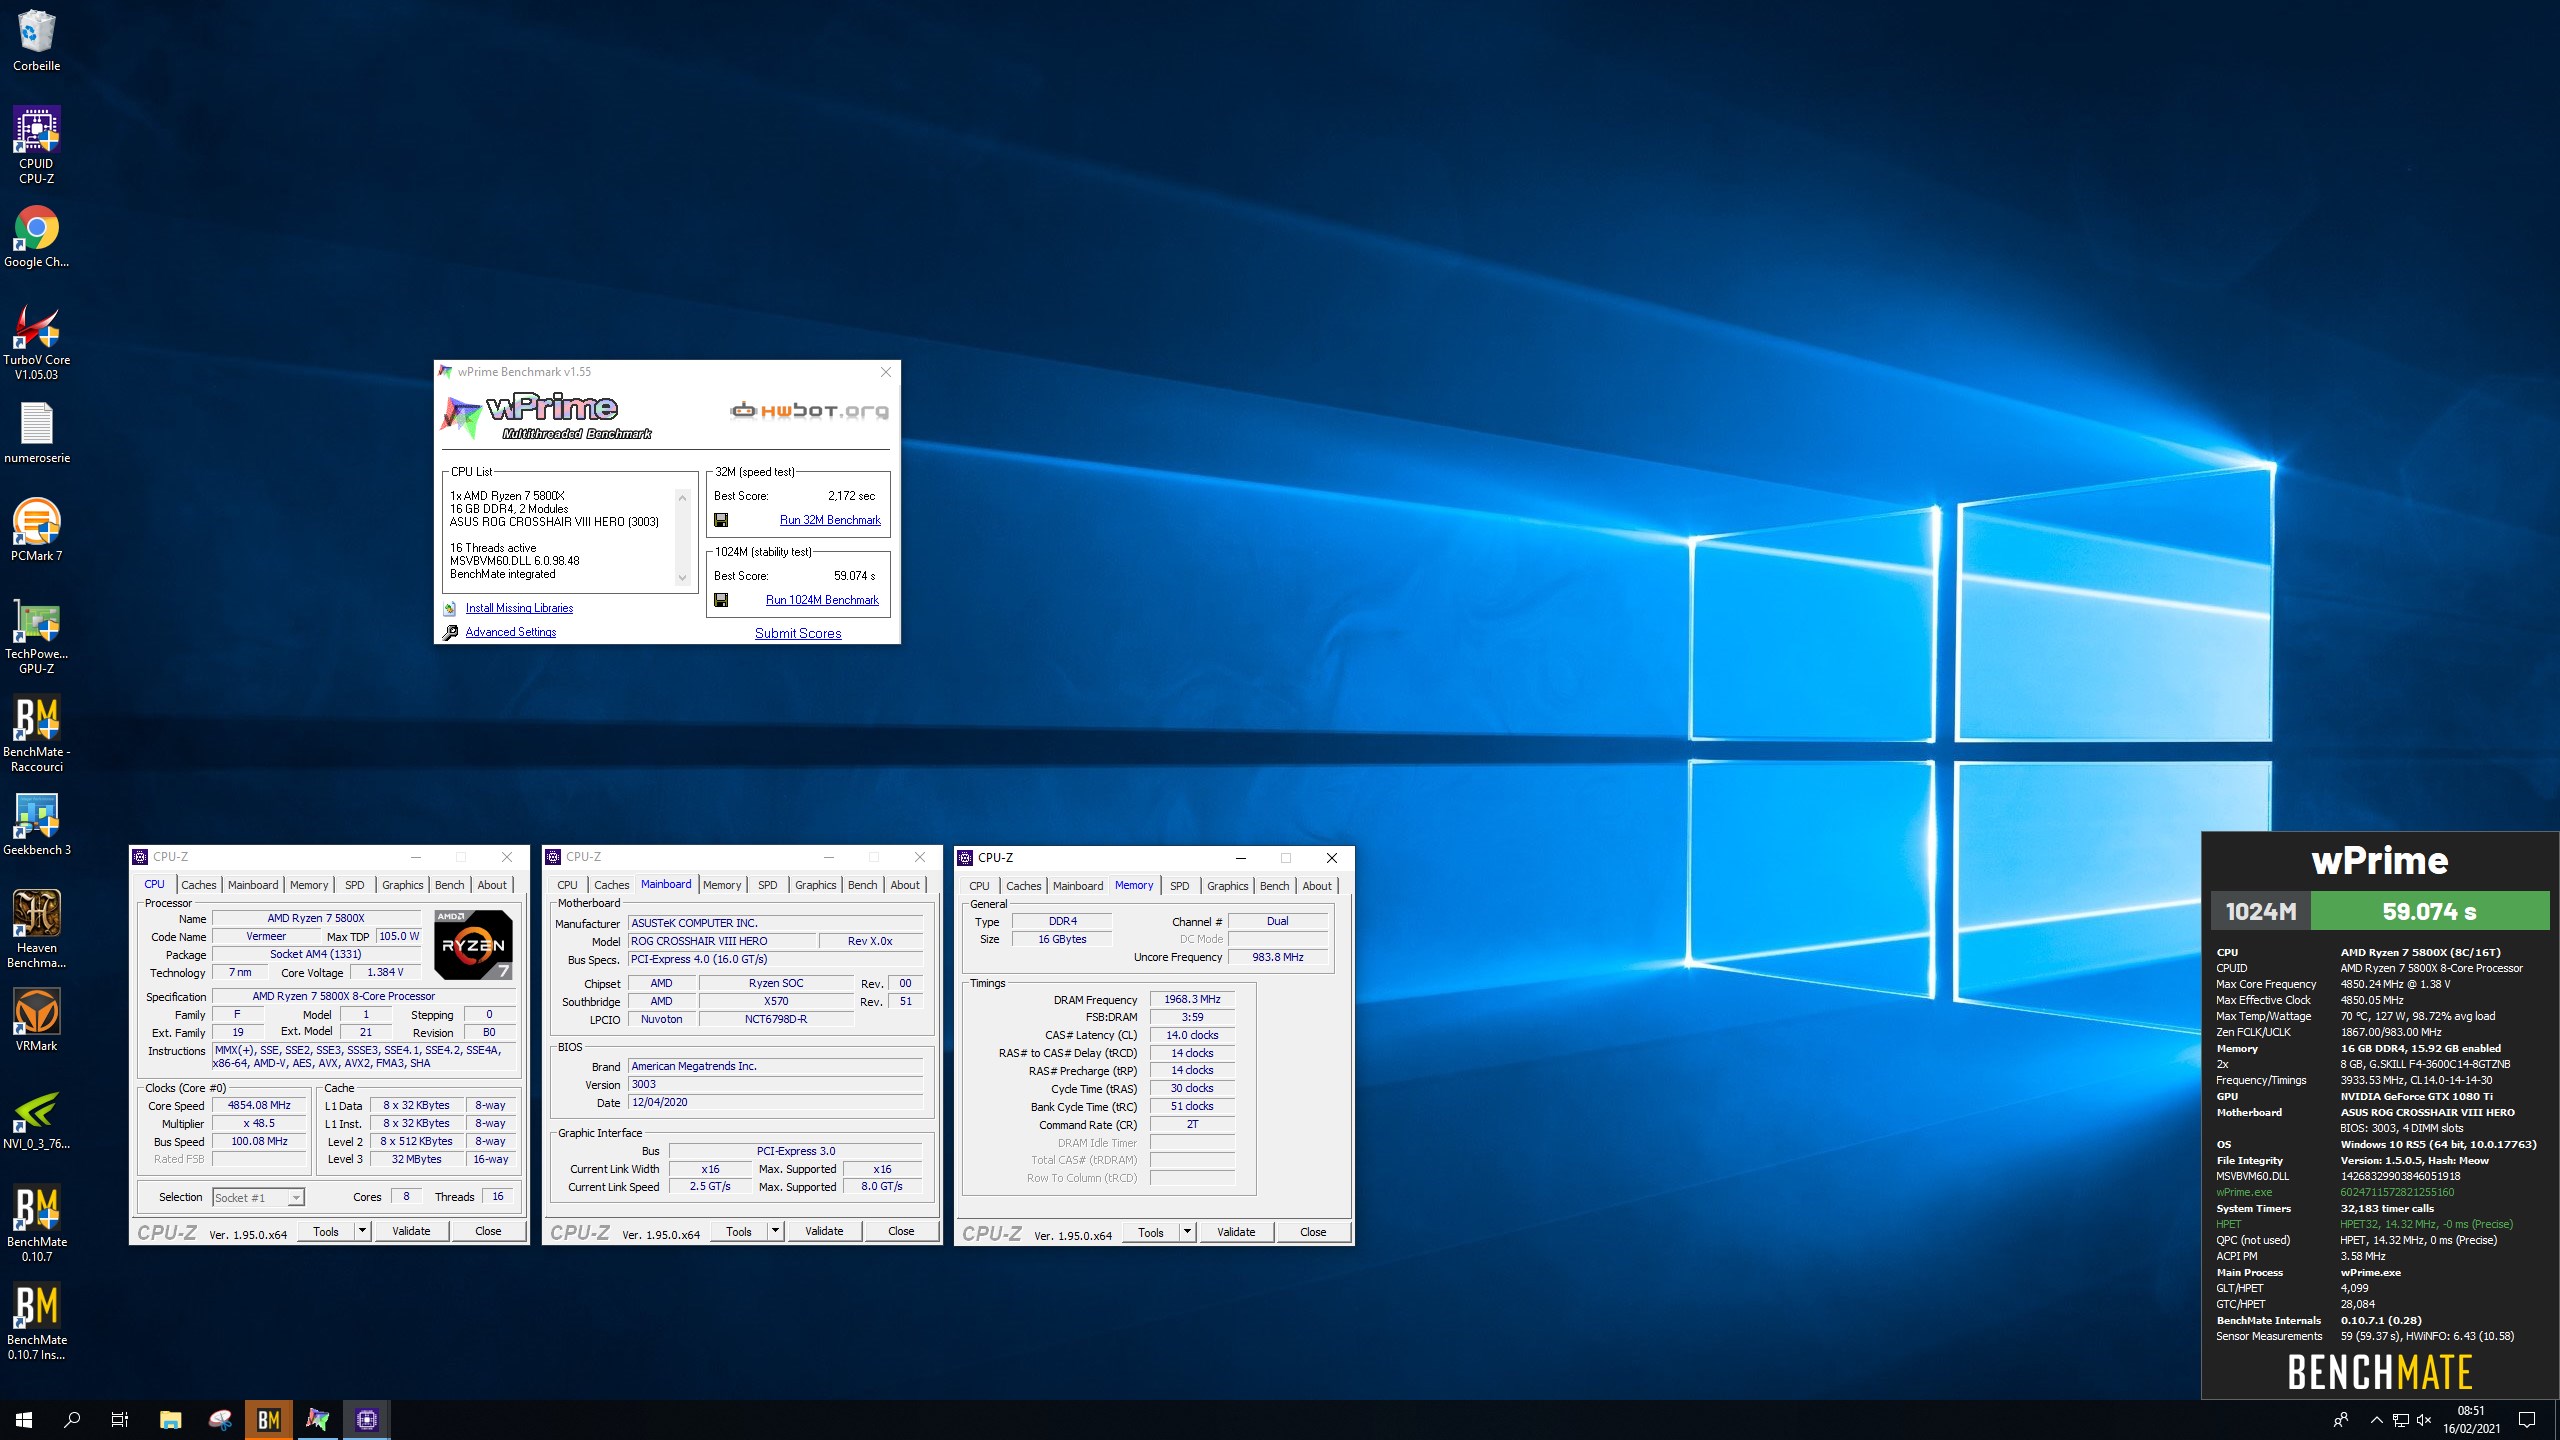Launch the PCMark 7 desktop shortcut
The width and height of the screenshot is (2560, 1440).
[x=36, y=531]
